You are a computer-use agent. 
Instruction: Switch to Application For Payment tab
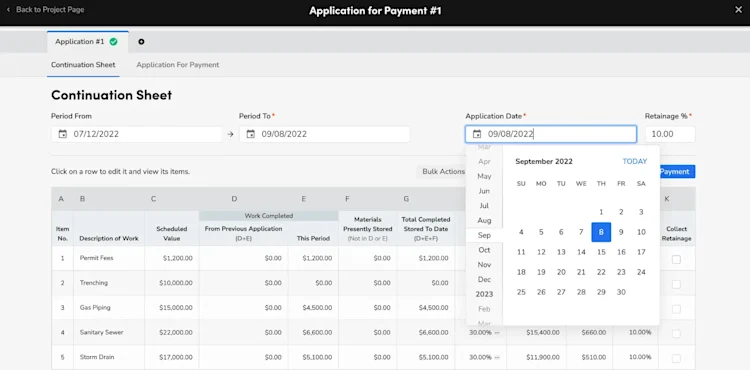(x=177, y=65)
